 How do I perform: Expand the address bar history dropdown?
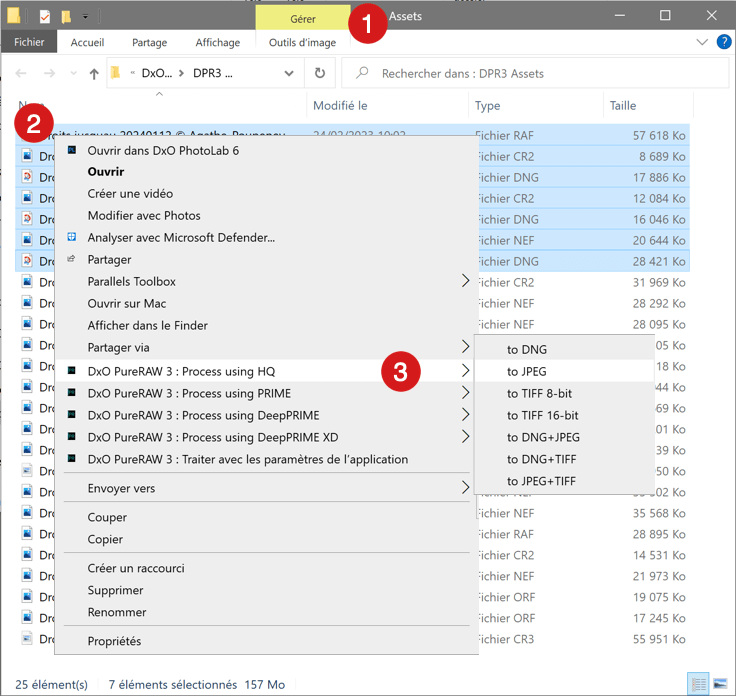click(x=289, y=73)
